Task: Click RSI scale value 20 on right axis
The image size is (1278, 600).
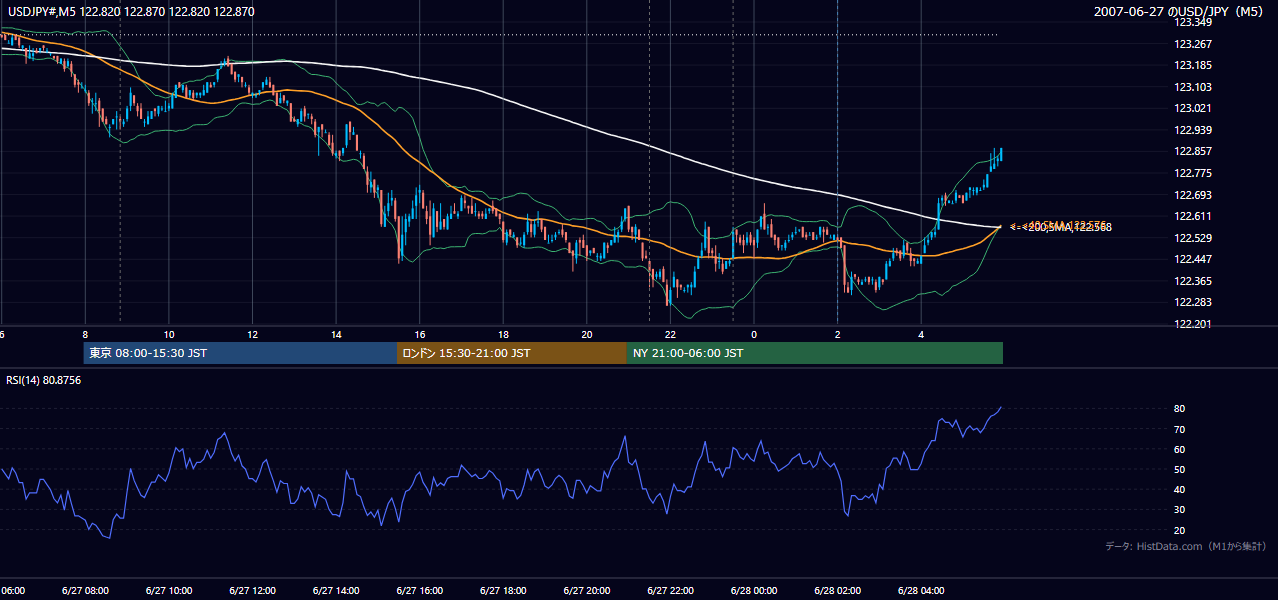Action: tap(1180, 530)
